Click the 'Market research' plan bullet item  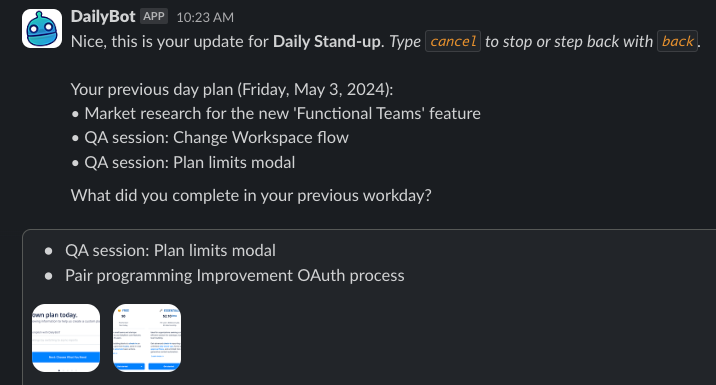click(x=282, y=113)
